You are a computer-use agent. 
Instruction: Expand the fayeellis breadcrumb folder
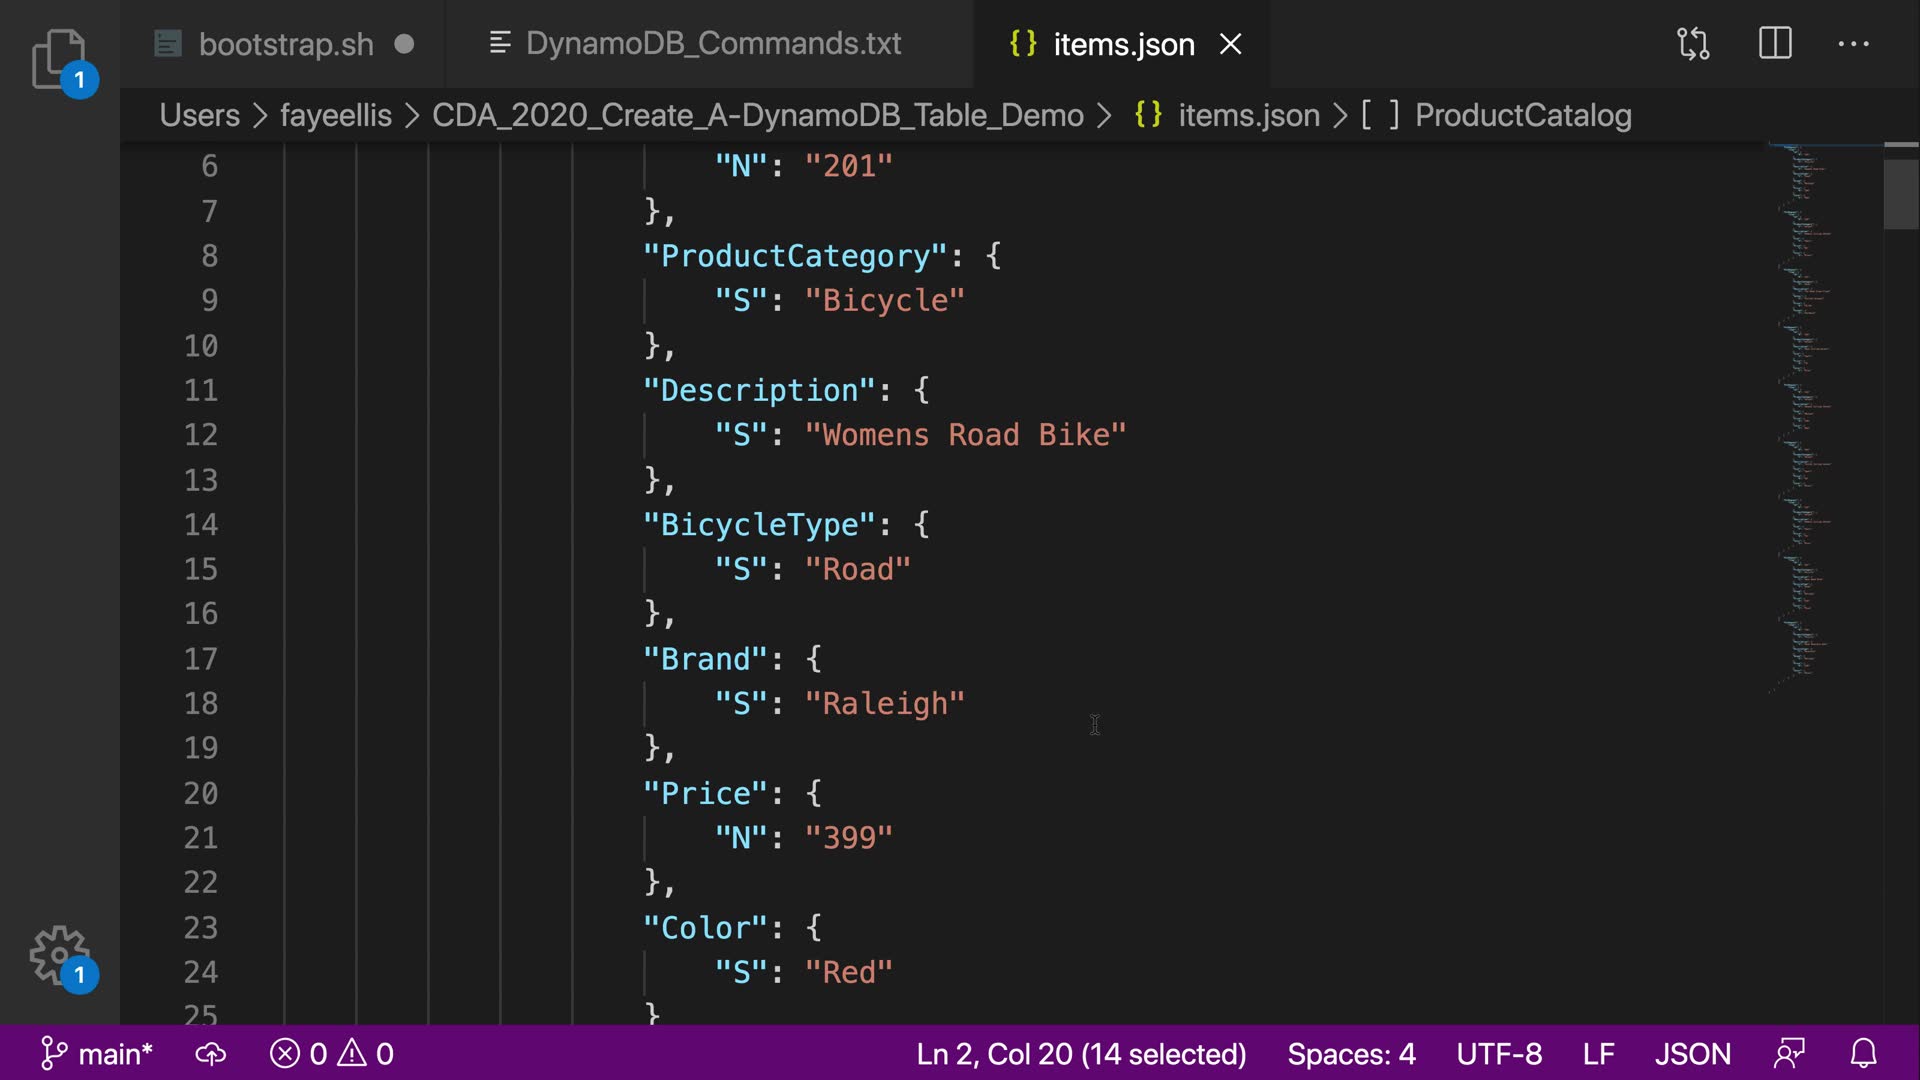pos(335,115)
